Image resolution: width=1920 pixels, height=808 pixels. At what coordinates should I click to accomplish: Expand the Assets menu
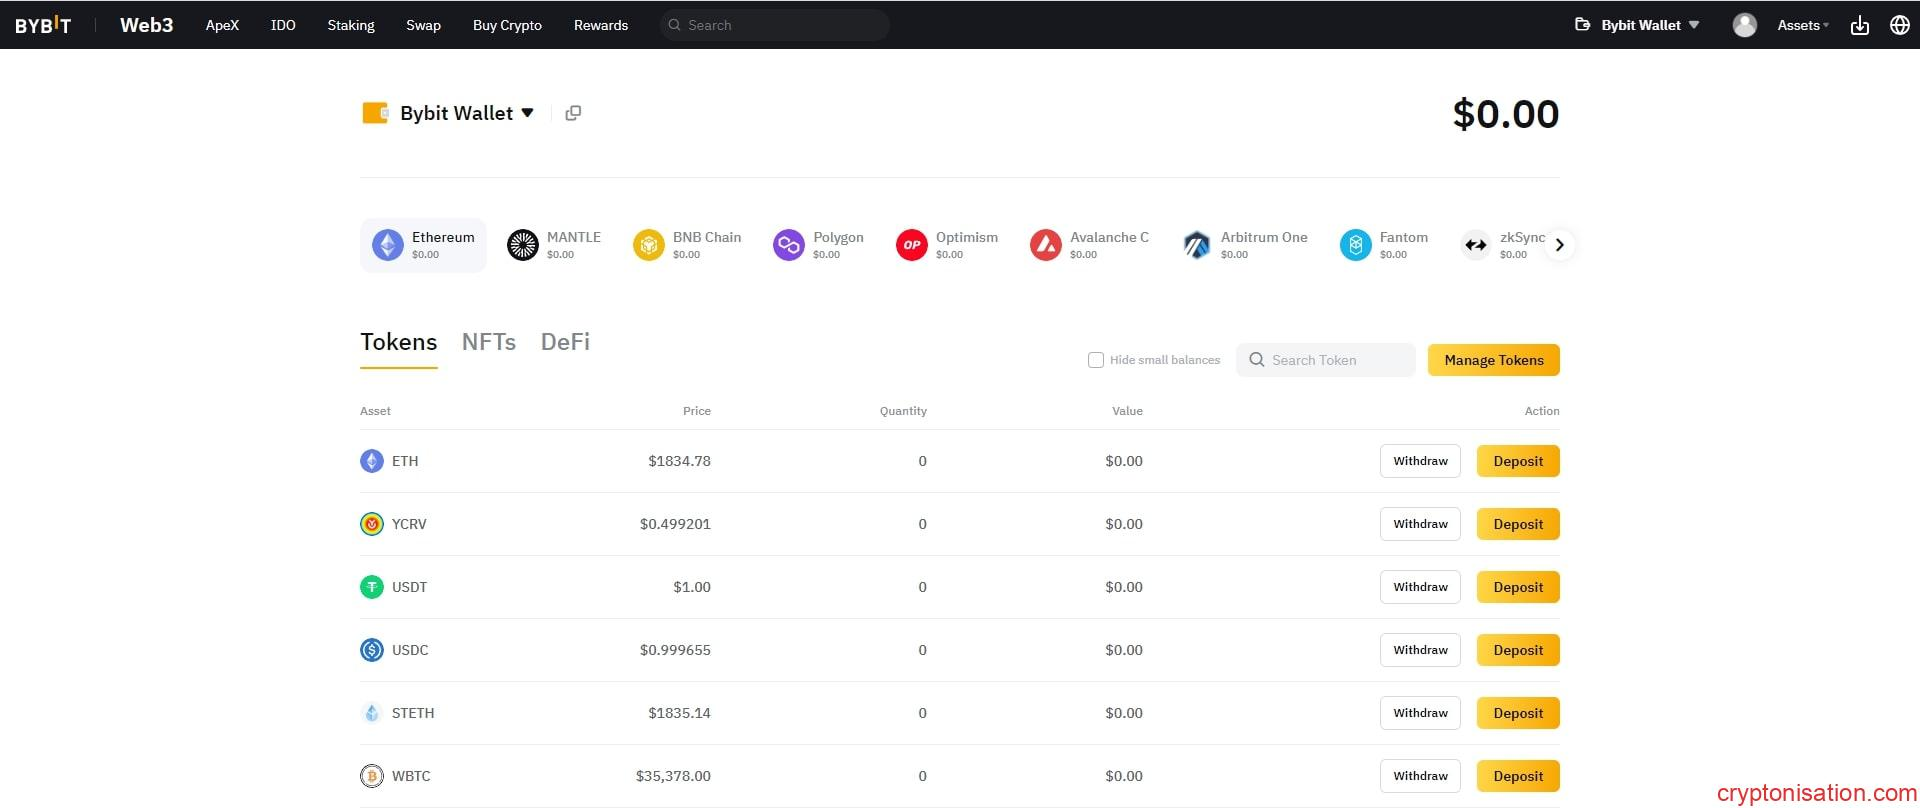pyautogui.click(x=1802, y=25)
